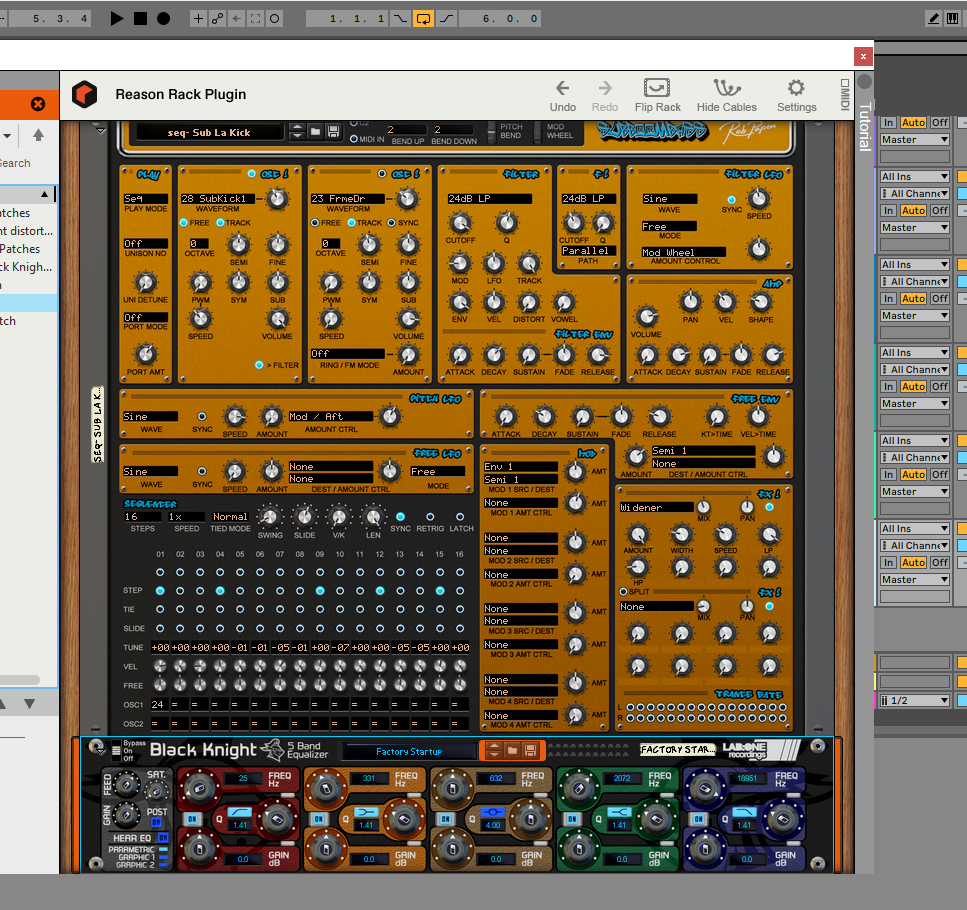Image resolution: width=967 pixels, height=910 pixels.
Task: Open the sequencer TIED MODE selector 'Normal'
Action: (230, 517)
